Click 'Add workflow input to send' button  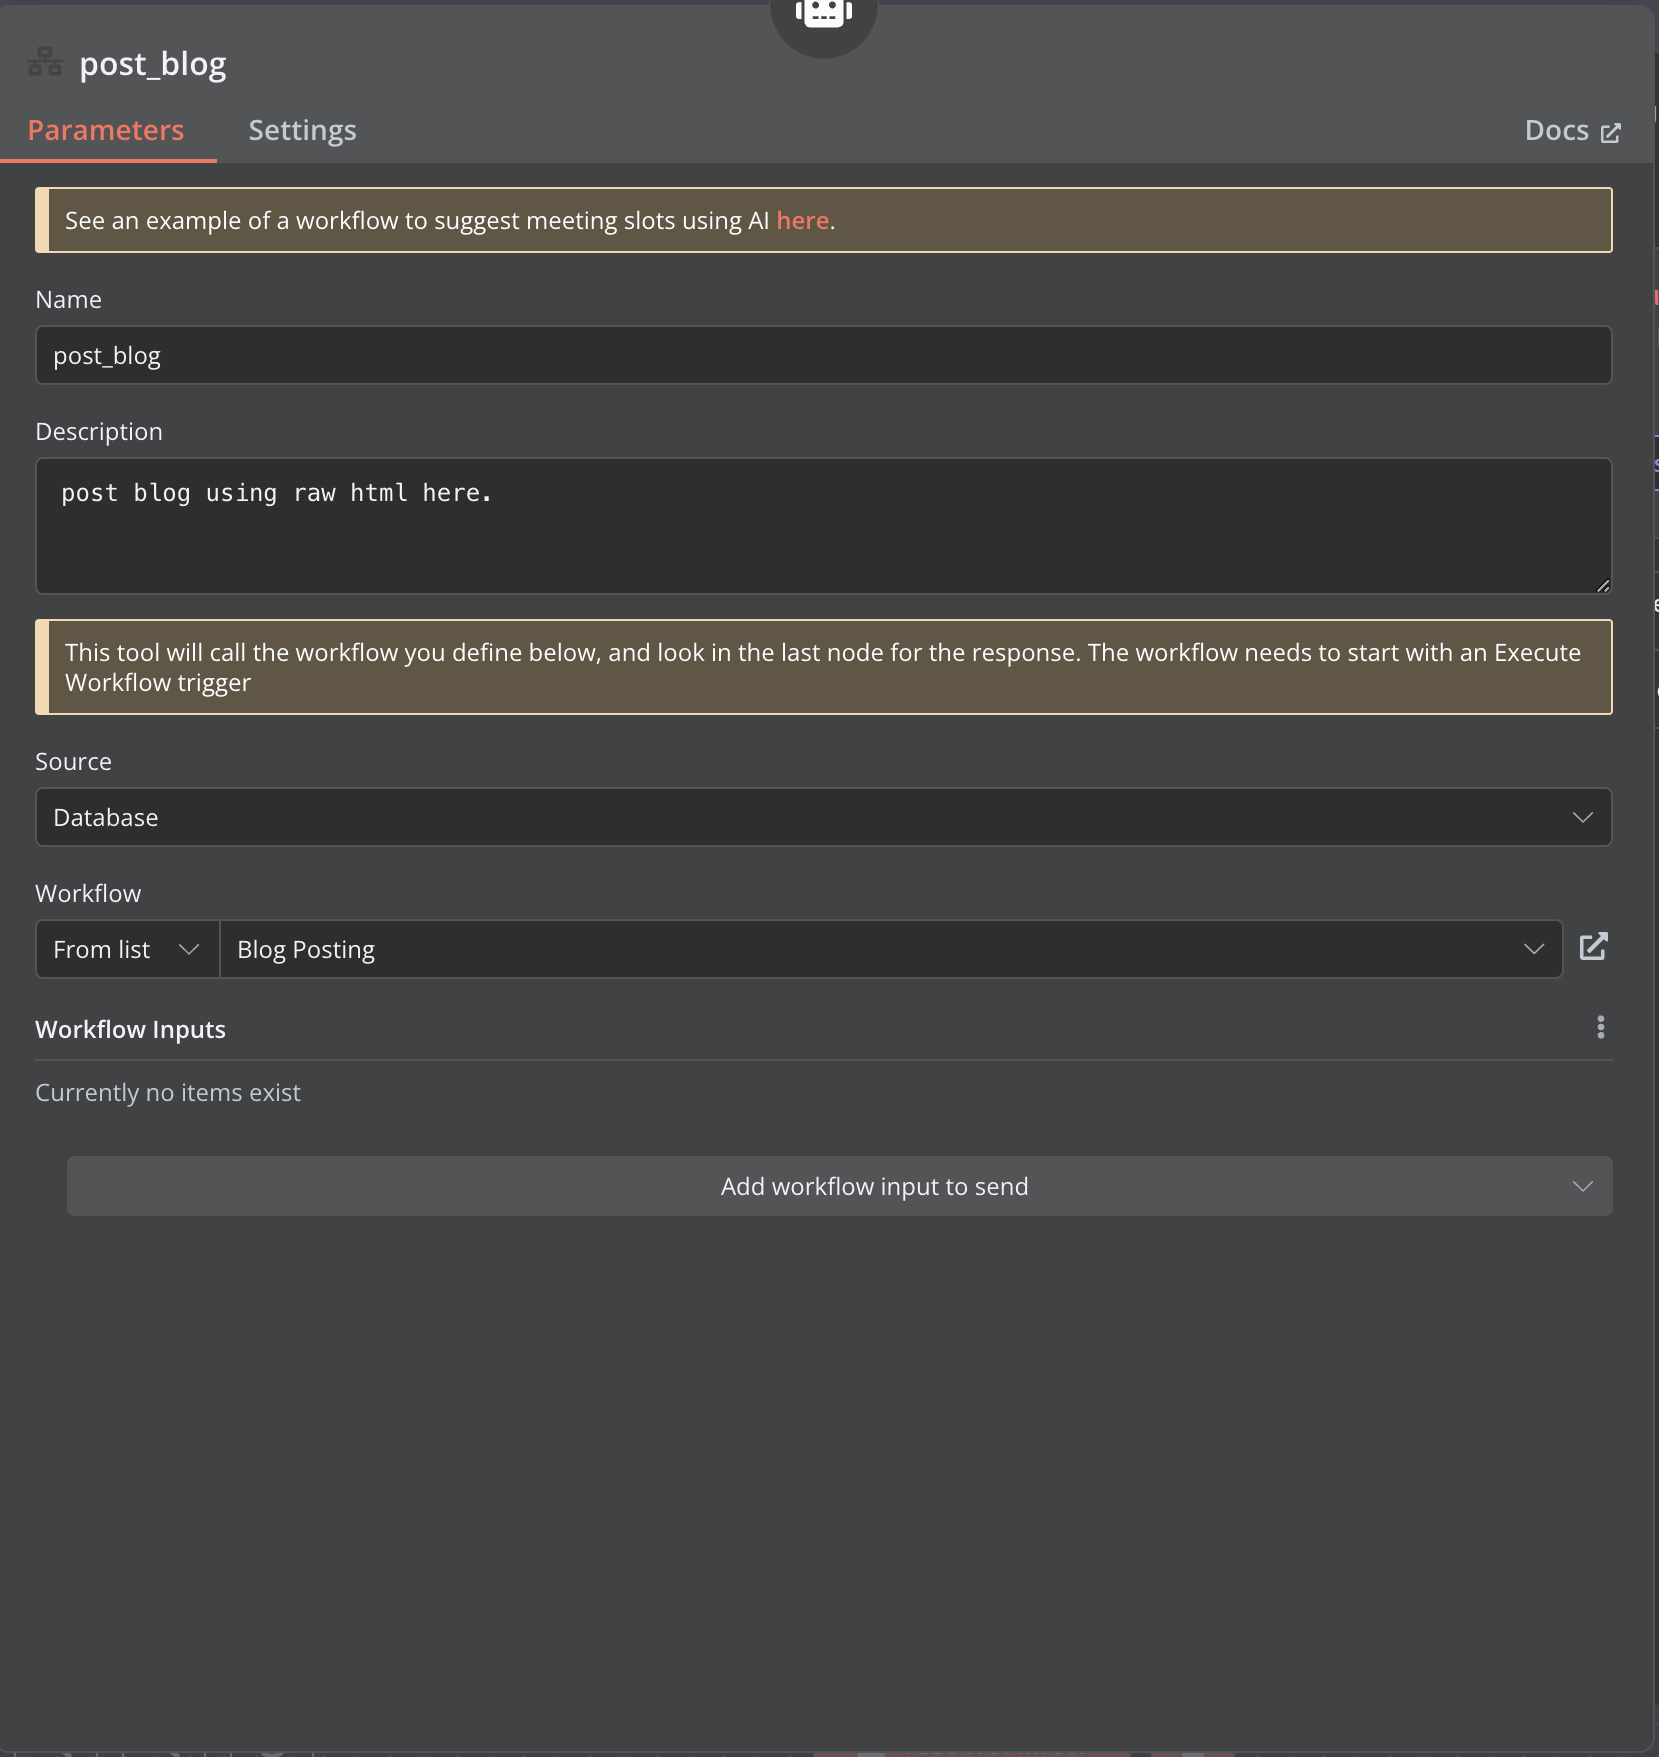(840, 1186)
